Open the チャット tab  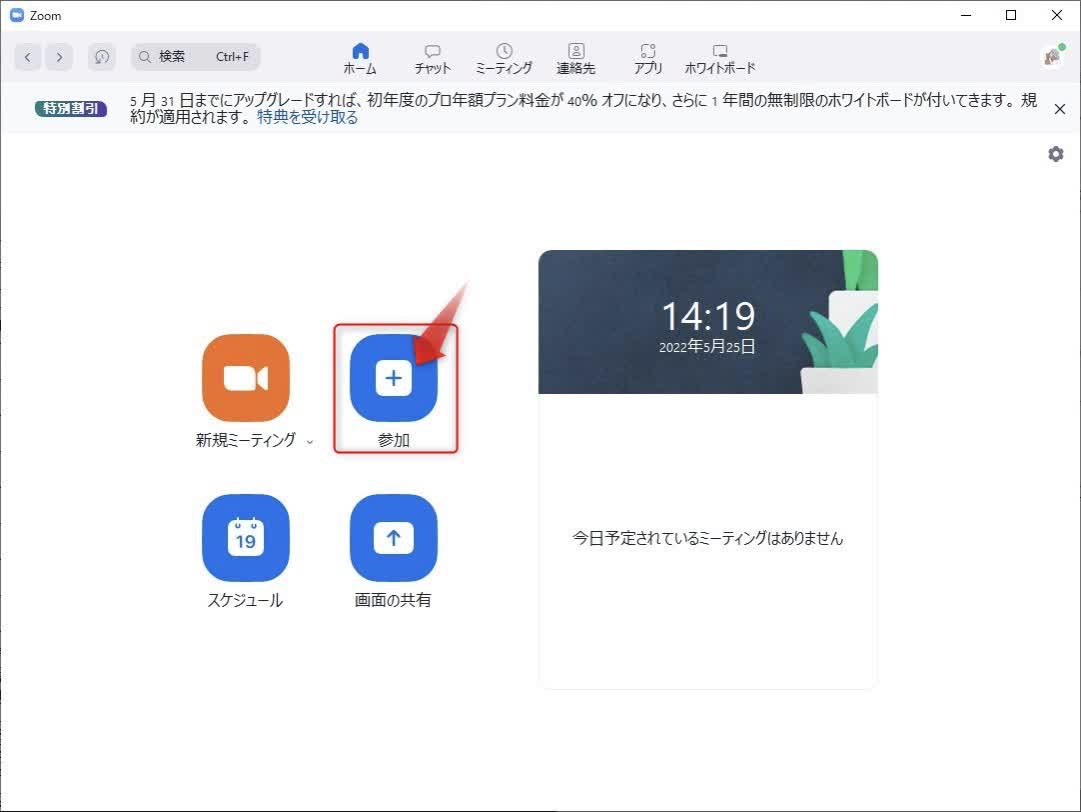[x=432, y=58]
